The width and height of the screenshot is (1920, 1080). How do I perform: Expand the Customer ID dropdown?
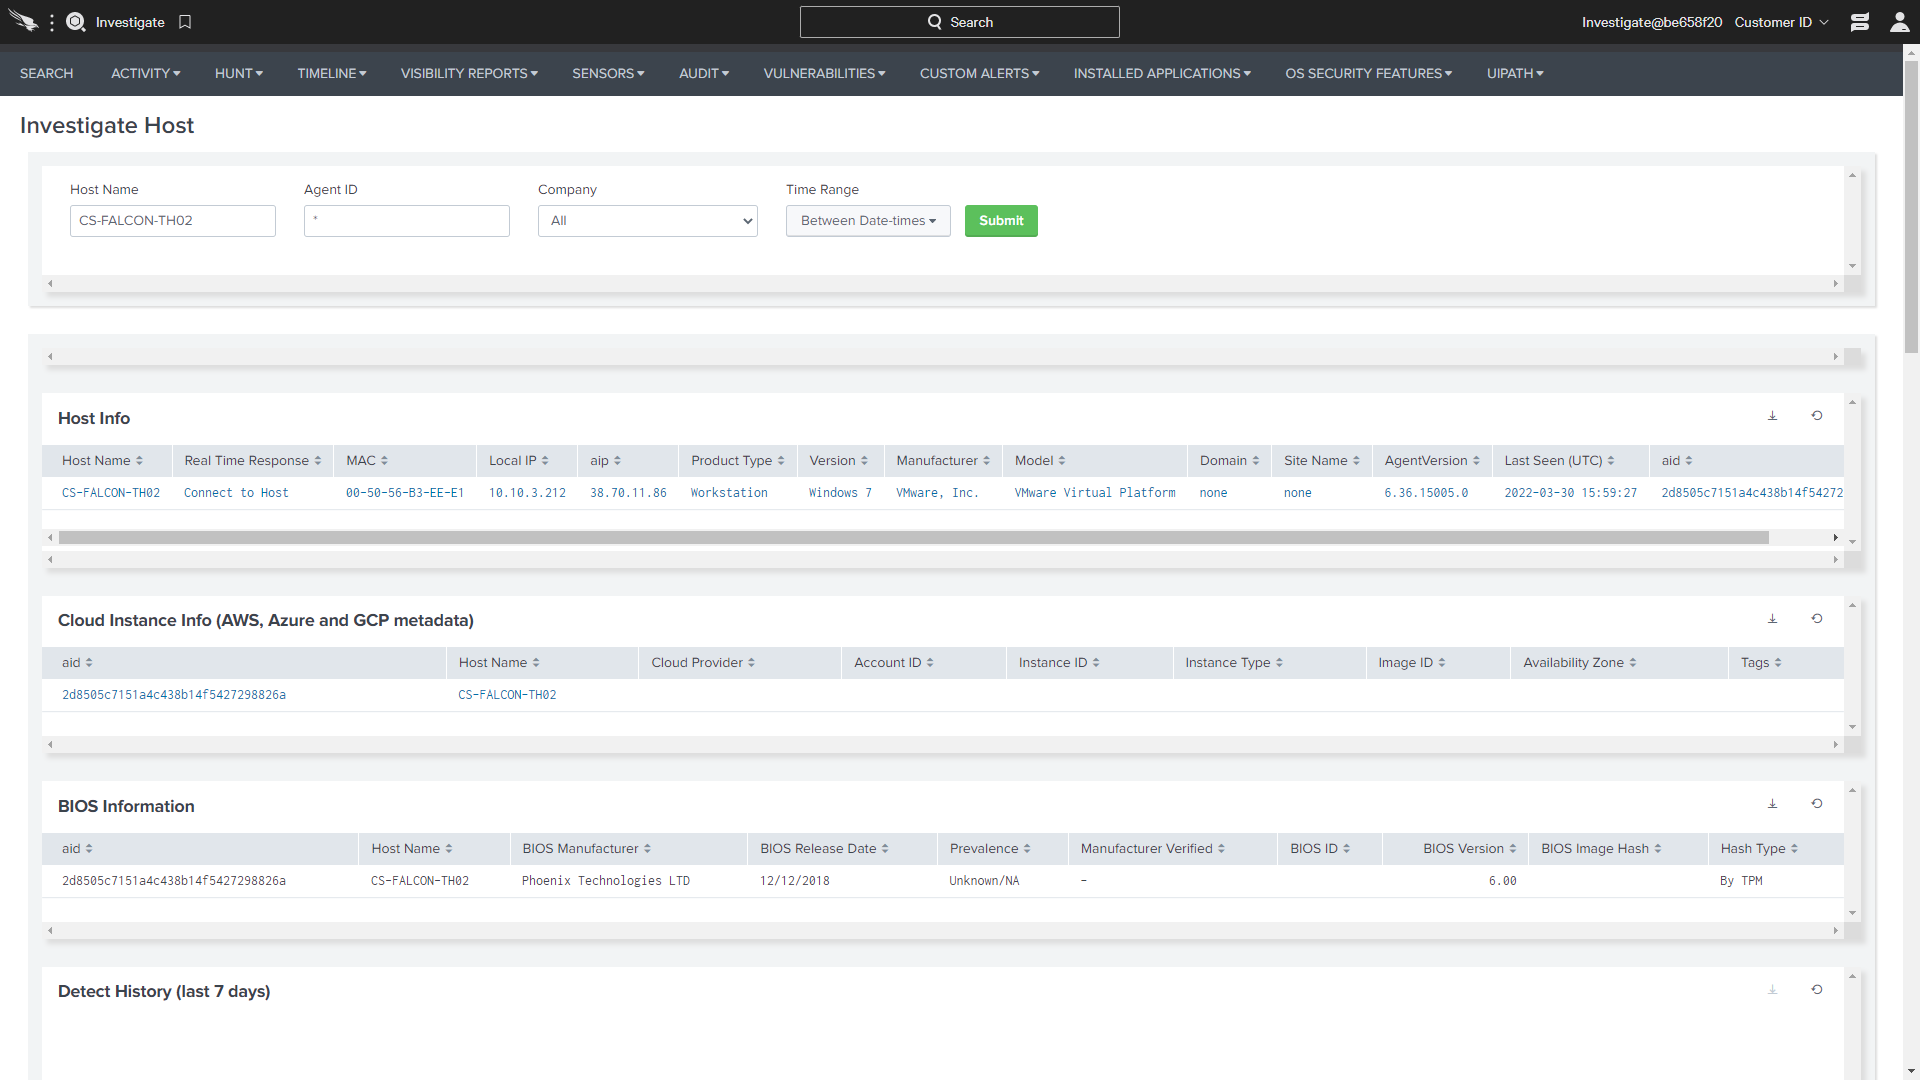1781,22
